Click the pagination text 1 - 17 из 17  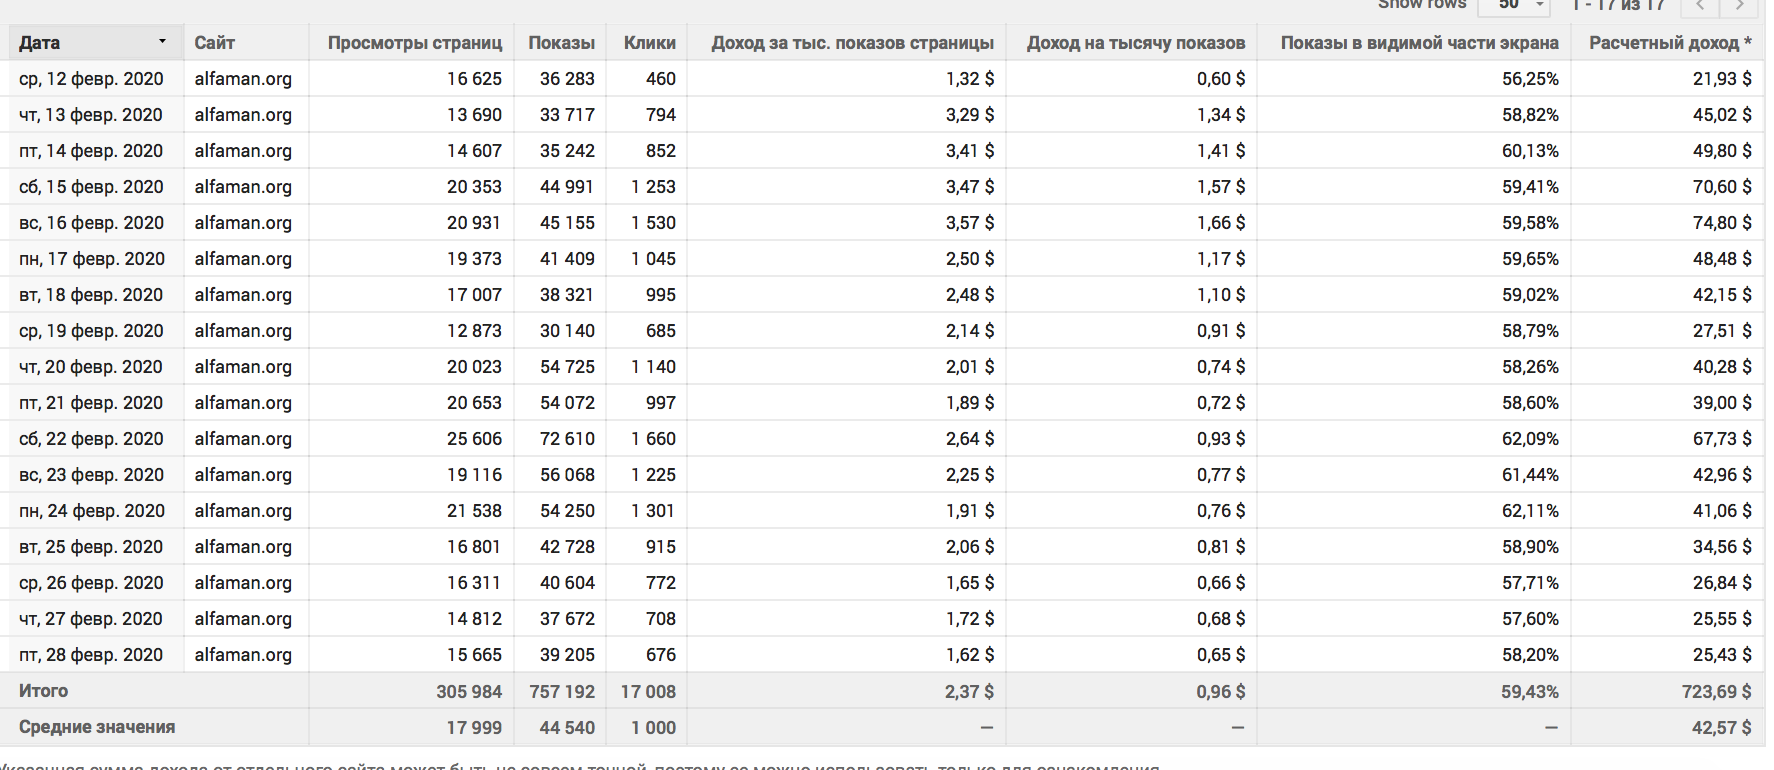tap(1617, 5)
